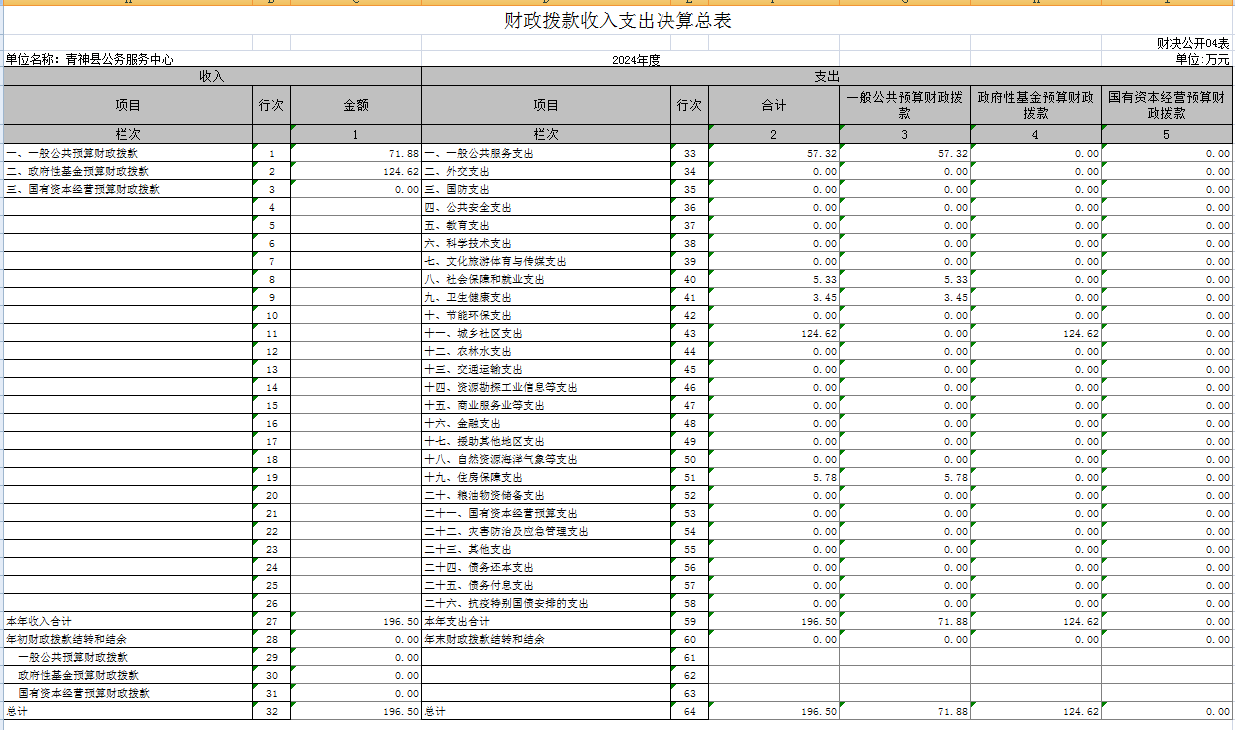The height and width of the screenshot is (730, 1235).
Task: Select the 财决公开04表 label cell
Action: point(1192,43)
